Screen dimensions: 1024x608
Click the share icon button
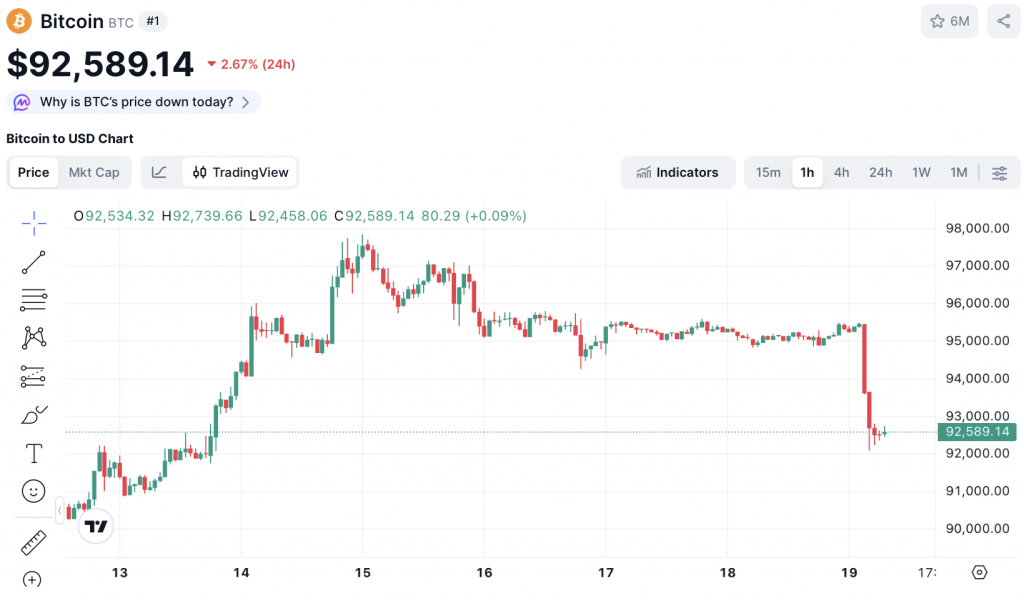click(x=1003, y=21)
